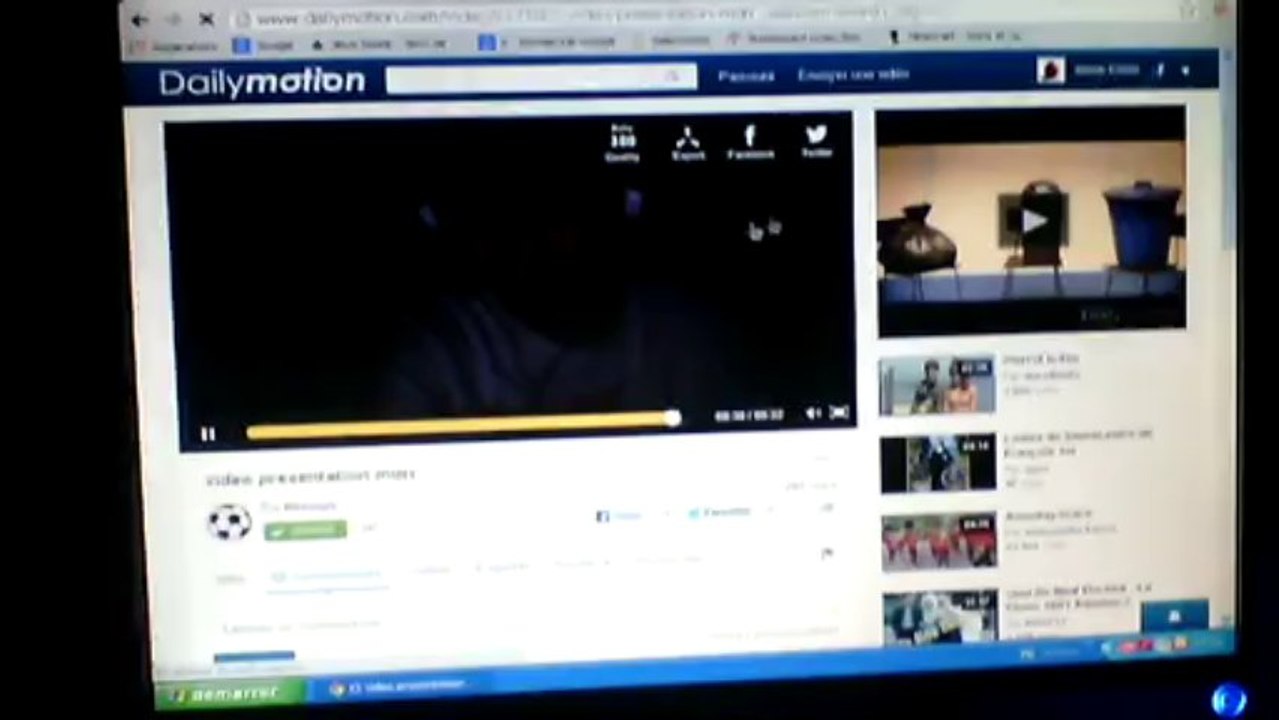1279x720 pixels.
Task: Expand the account dropdown arrow in the header
Action: coord(1185,70)
